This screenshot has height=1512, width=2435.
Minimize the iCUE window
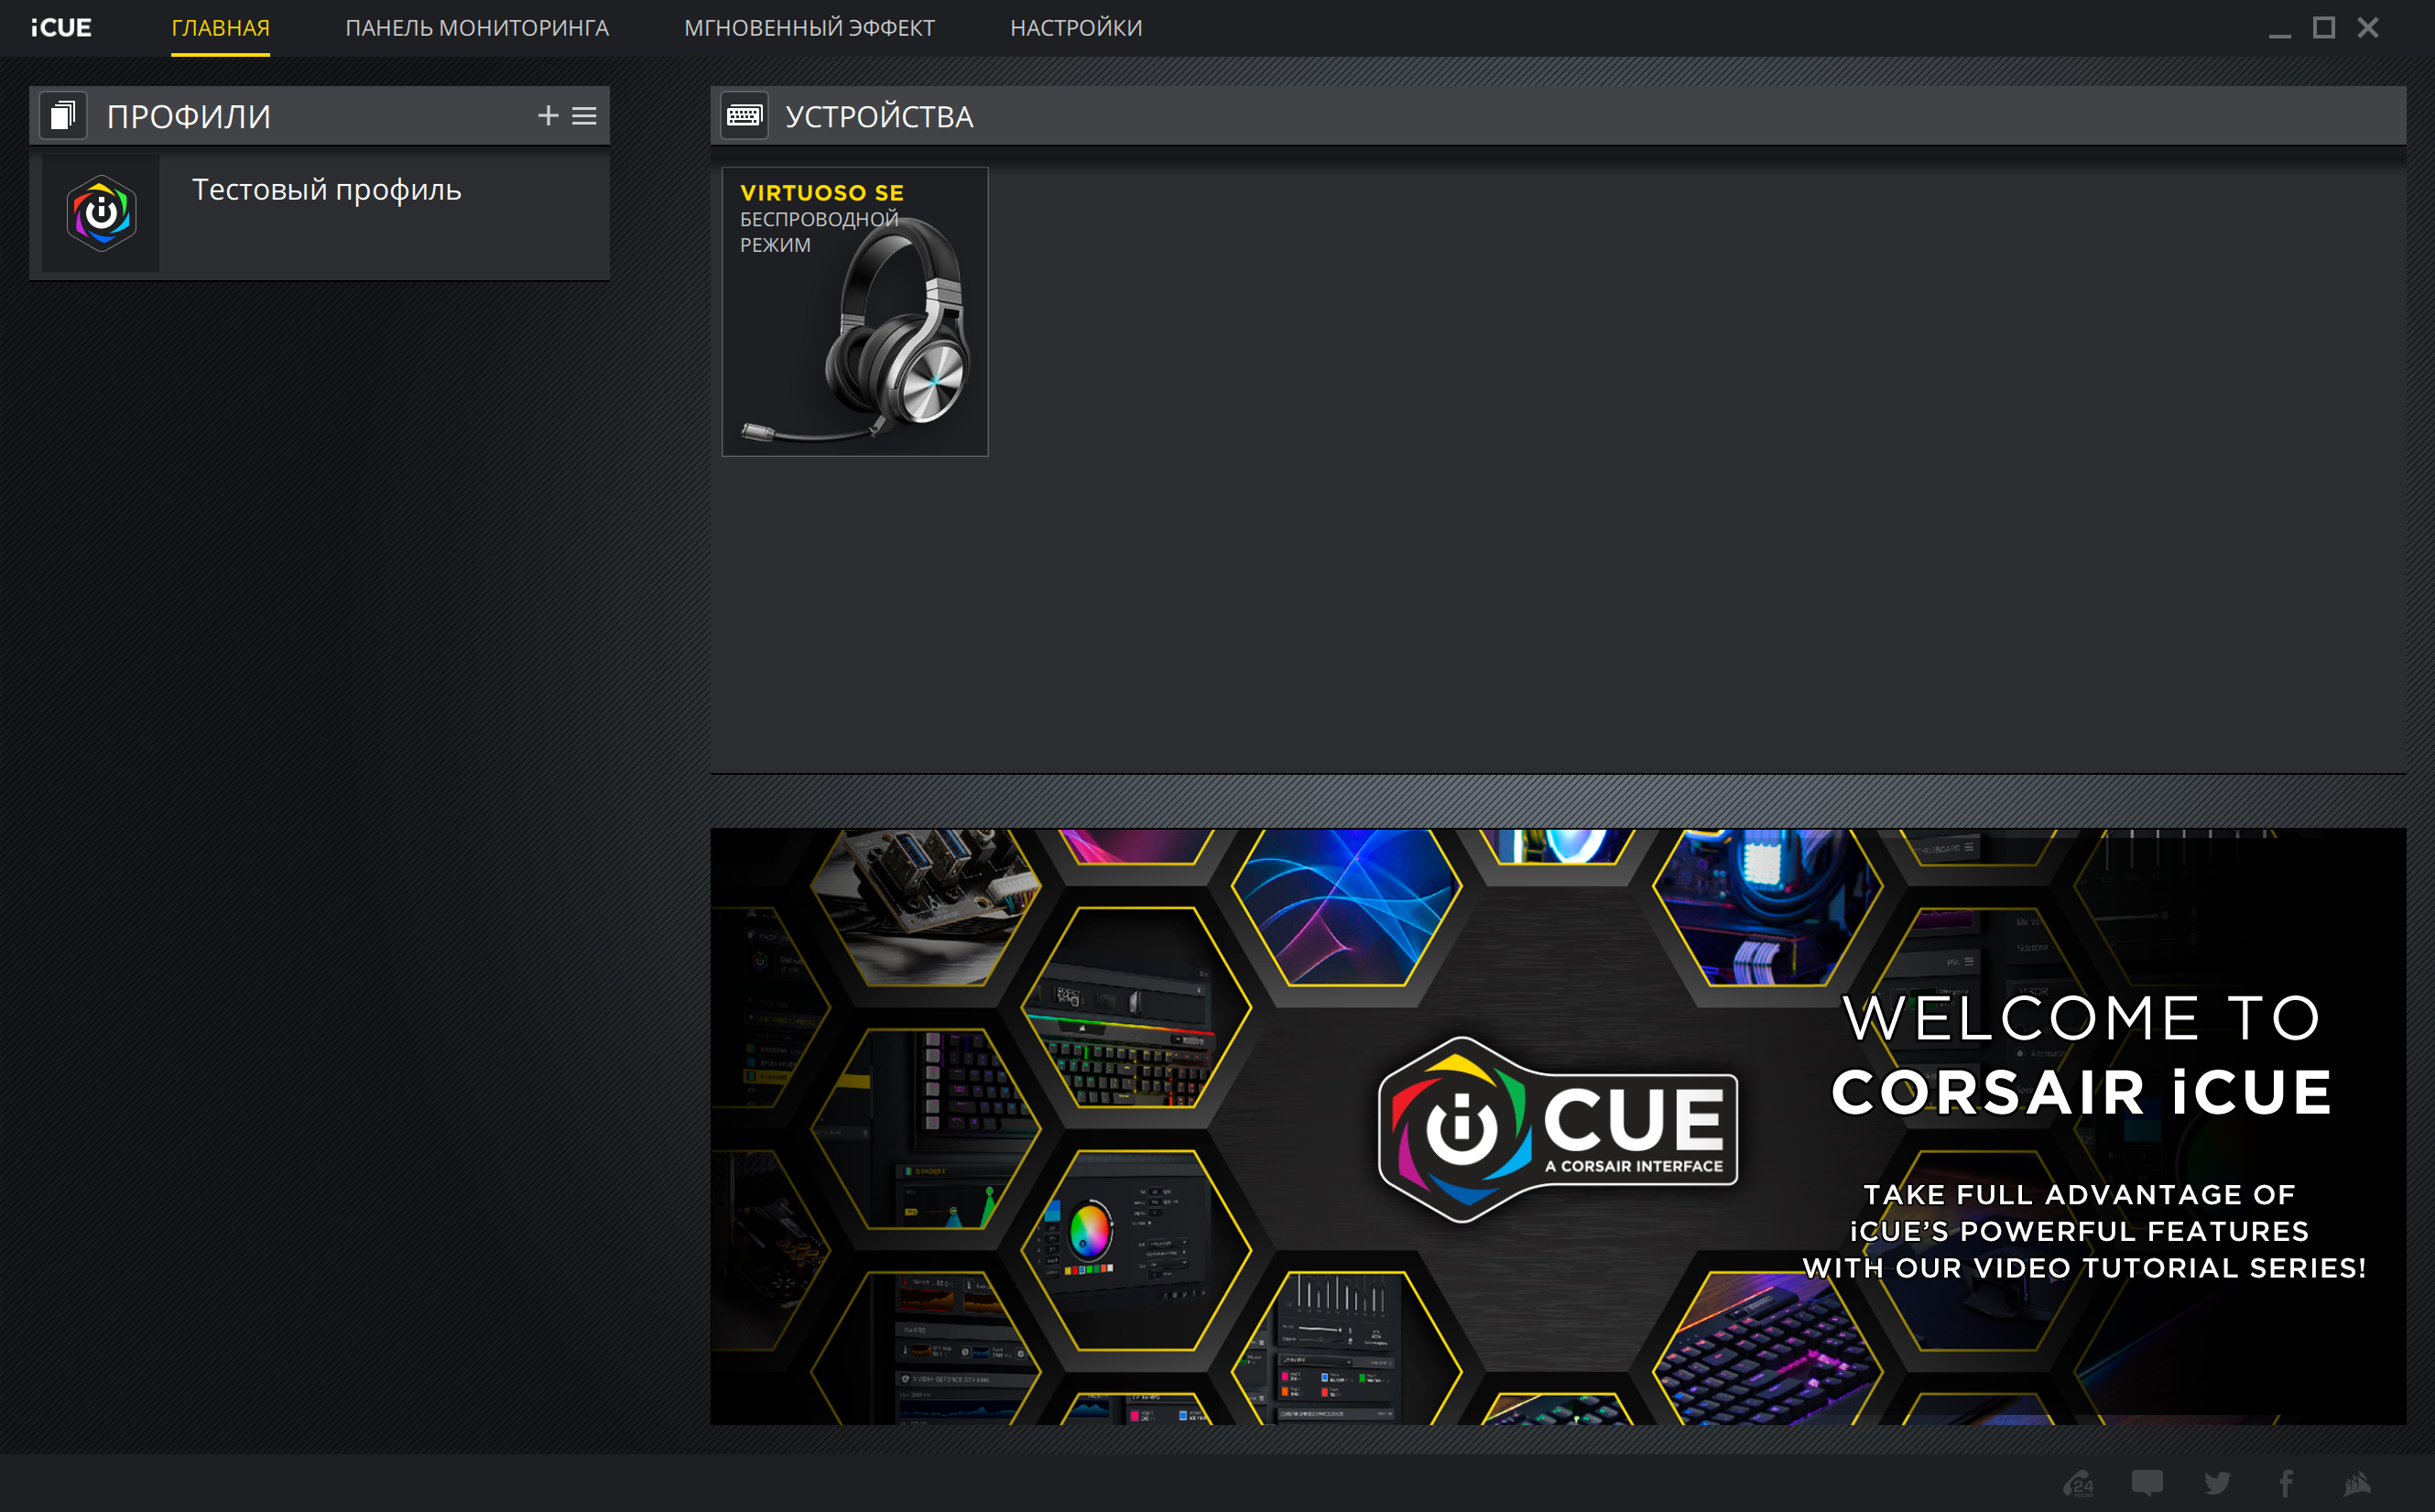[2279, 30]
